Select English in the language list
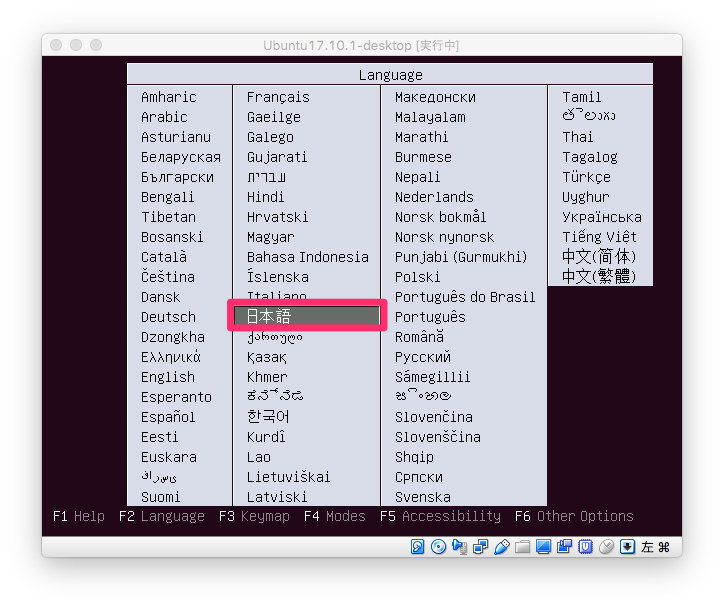This screenshot has width=724, height=607. (168, 377)
